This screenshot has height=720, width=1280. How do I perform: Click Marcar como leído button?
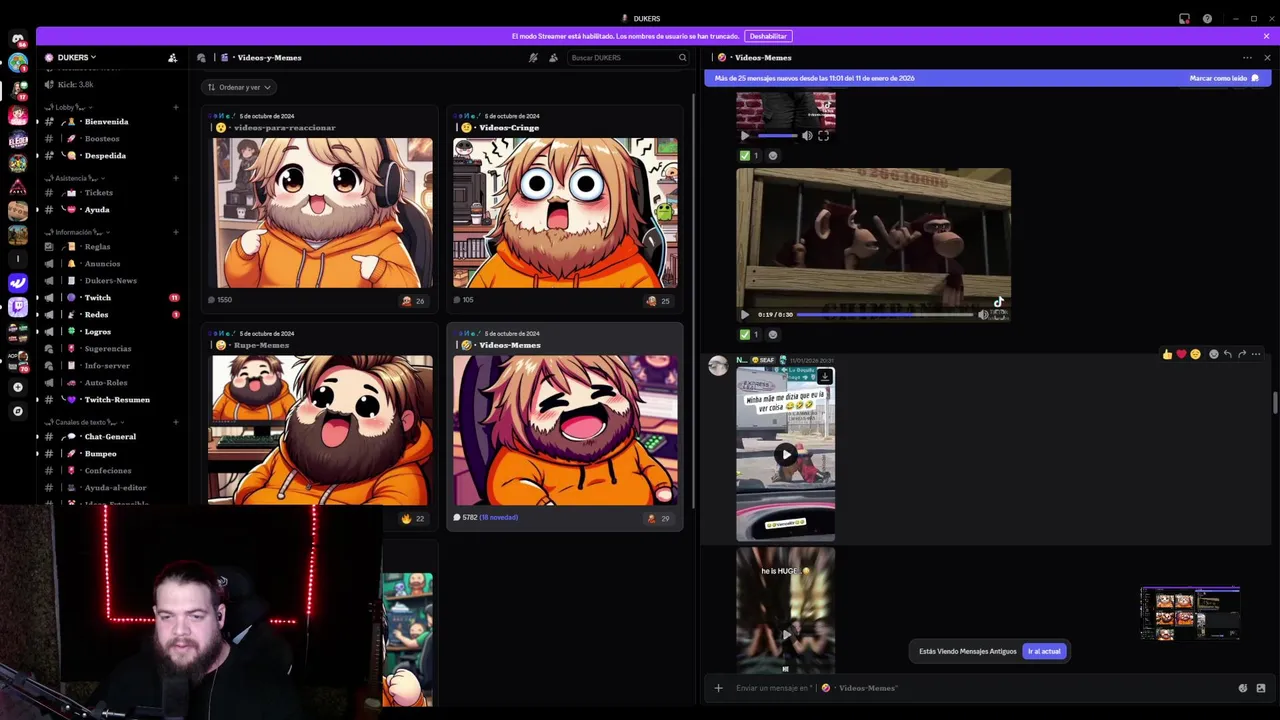(1224, 78)
